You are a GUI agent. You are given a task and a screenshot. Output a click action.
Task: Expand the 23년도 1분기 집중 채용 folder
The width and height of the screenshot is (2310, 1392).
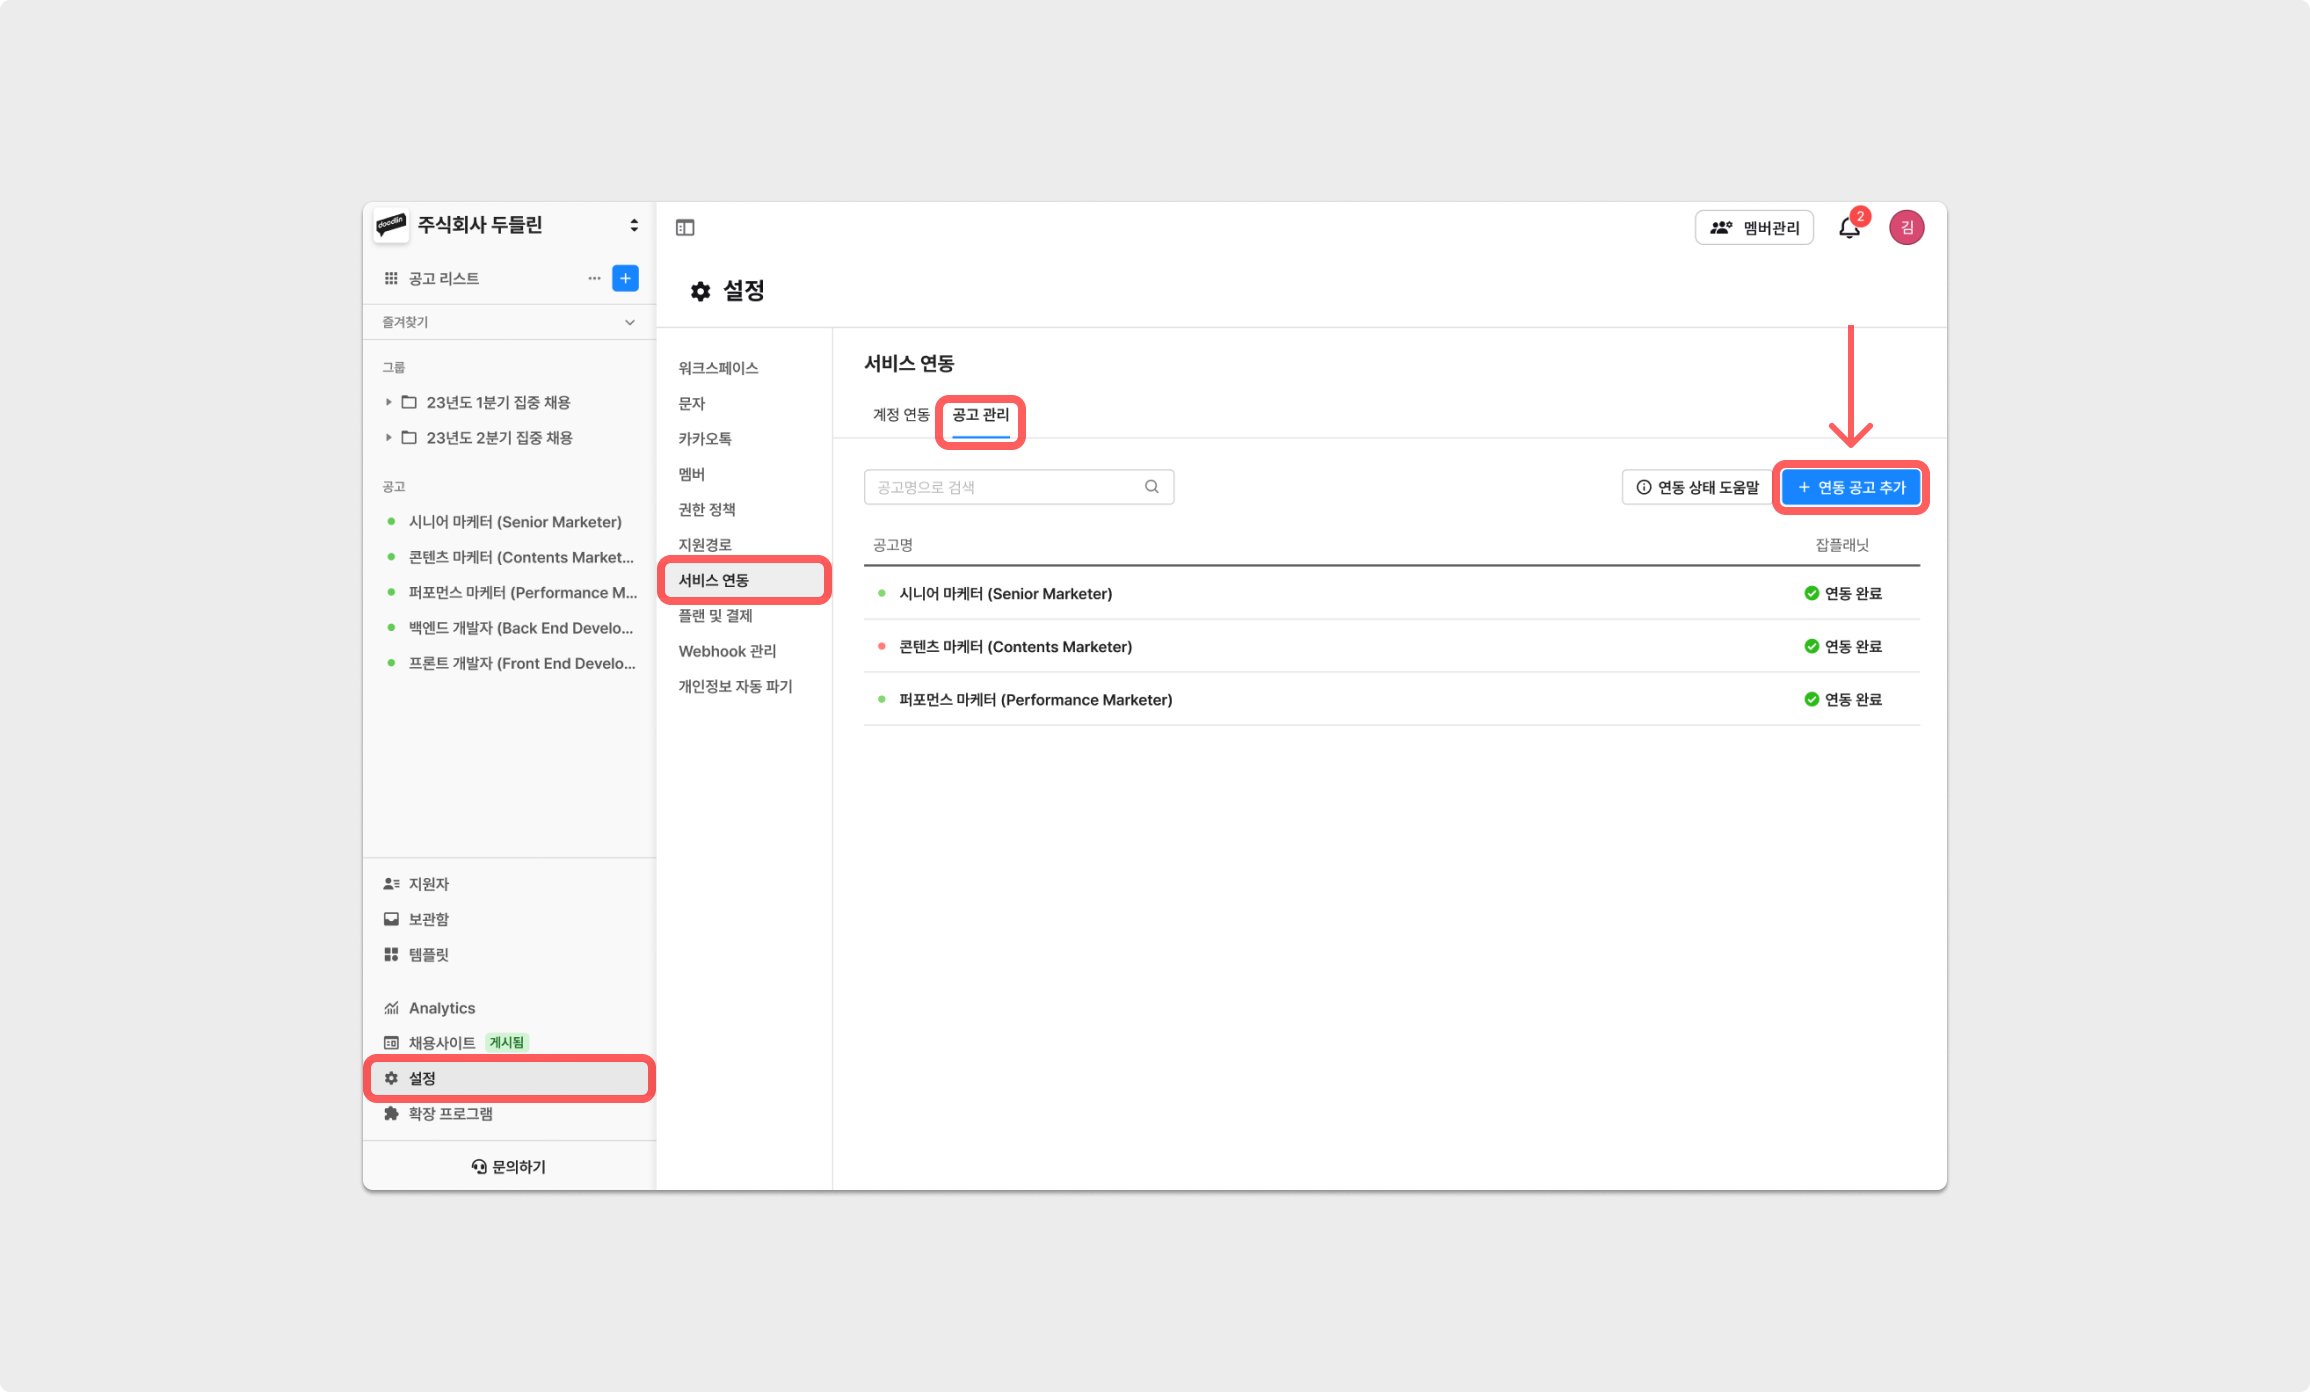coord(389,402)
